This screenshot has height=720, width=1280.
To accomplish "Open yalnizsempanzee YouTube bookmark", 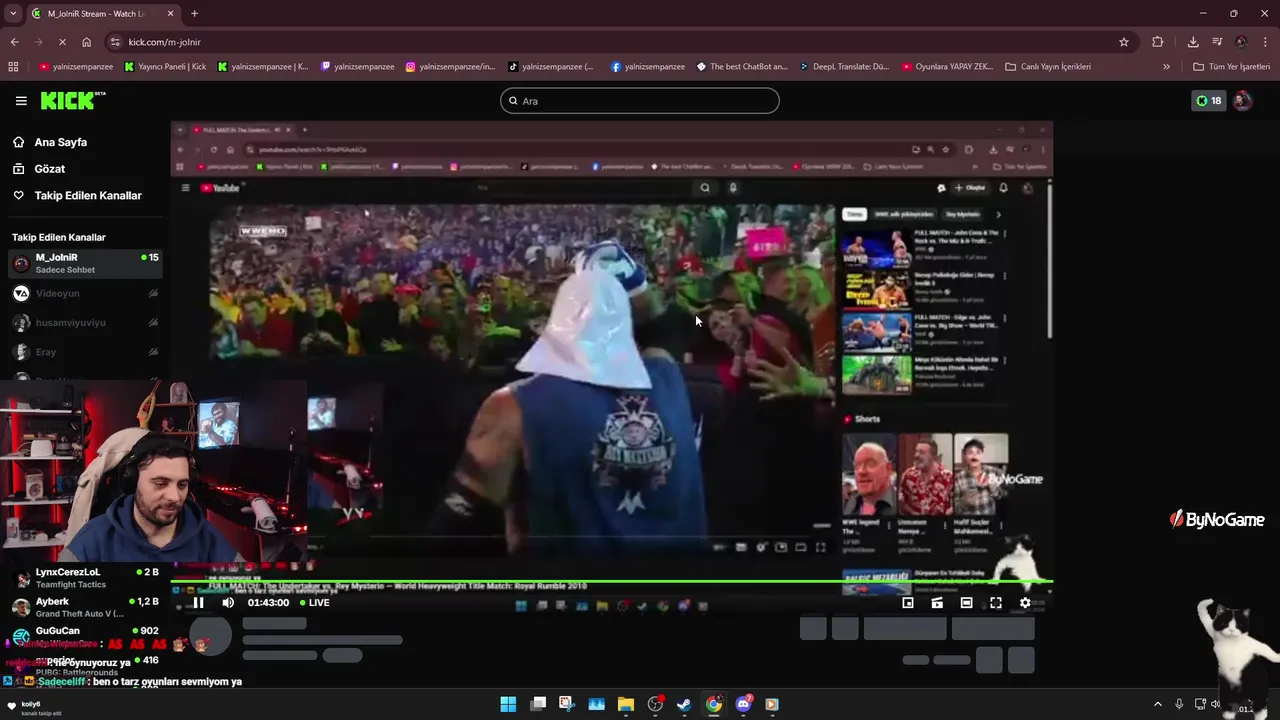I will [x=76, y=67].
